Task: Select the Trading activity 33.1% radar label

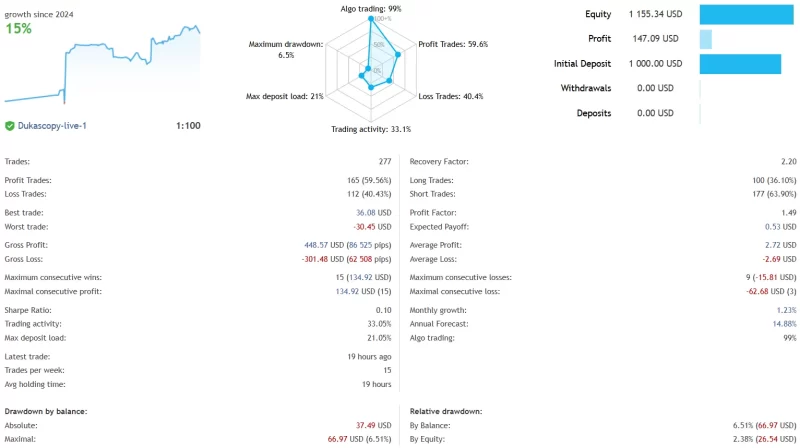Action: tap(371, 129)
